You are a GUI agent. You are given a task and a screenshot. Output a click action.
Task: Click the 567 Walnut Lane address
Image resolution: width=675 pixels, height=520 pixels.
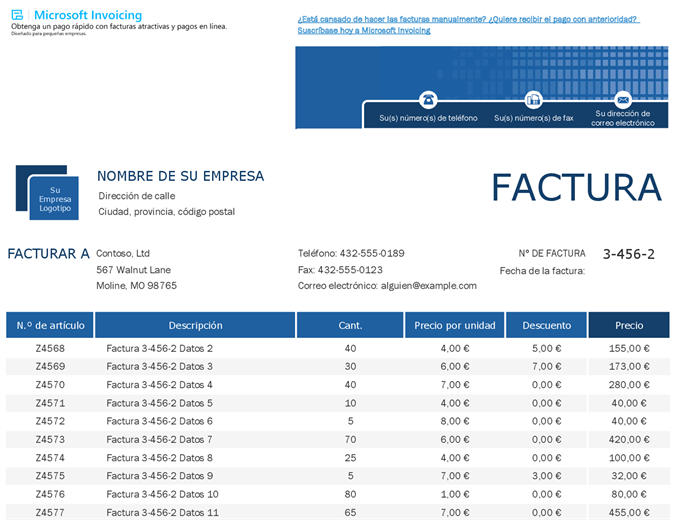pyautogui.click(x=133, y=270)
